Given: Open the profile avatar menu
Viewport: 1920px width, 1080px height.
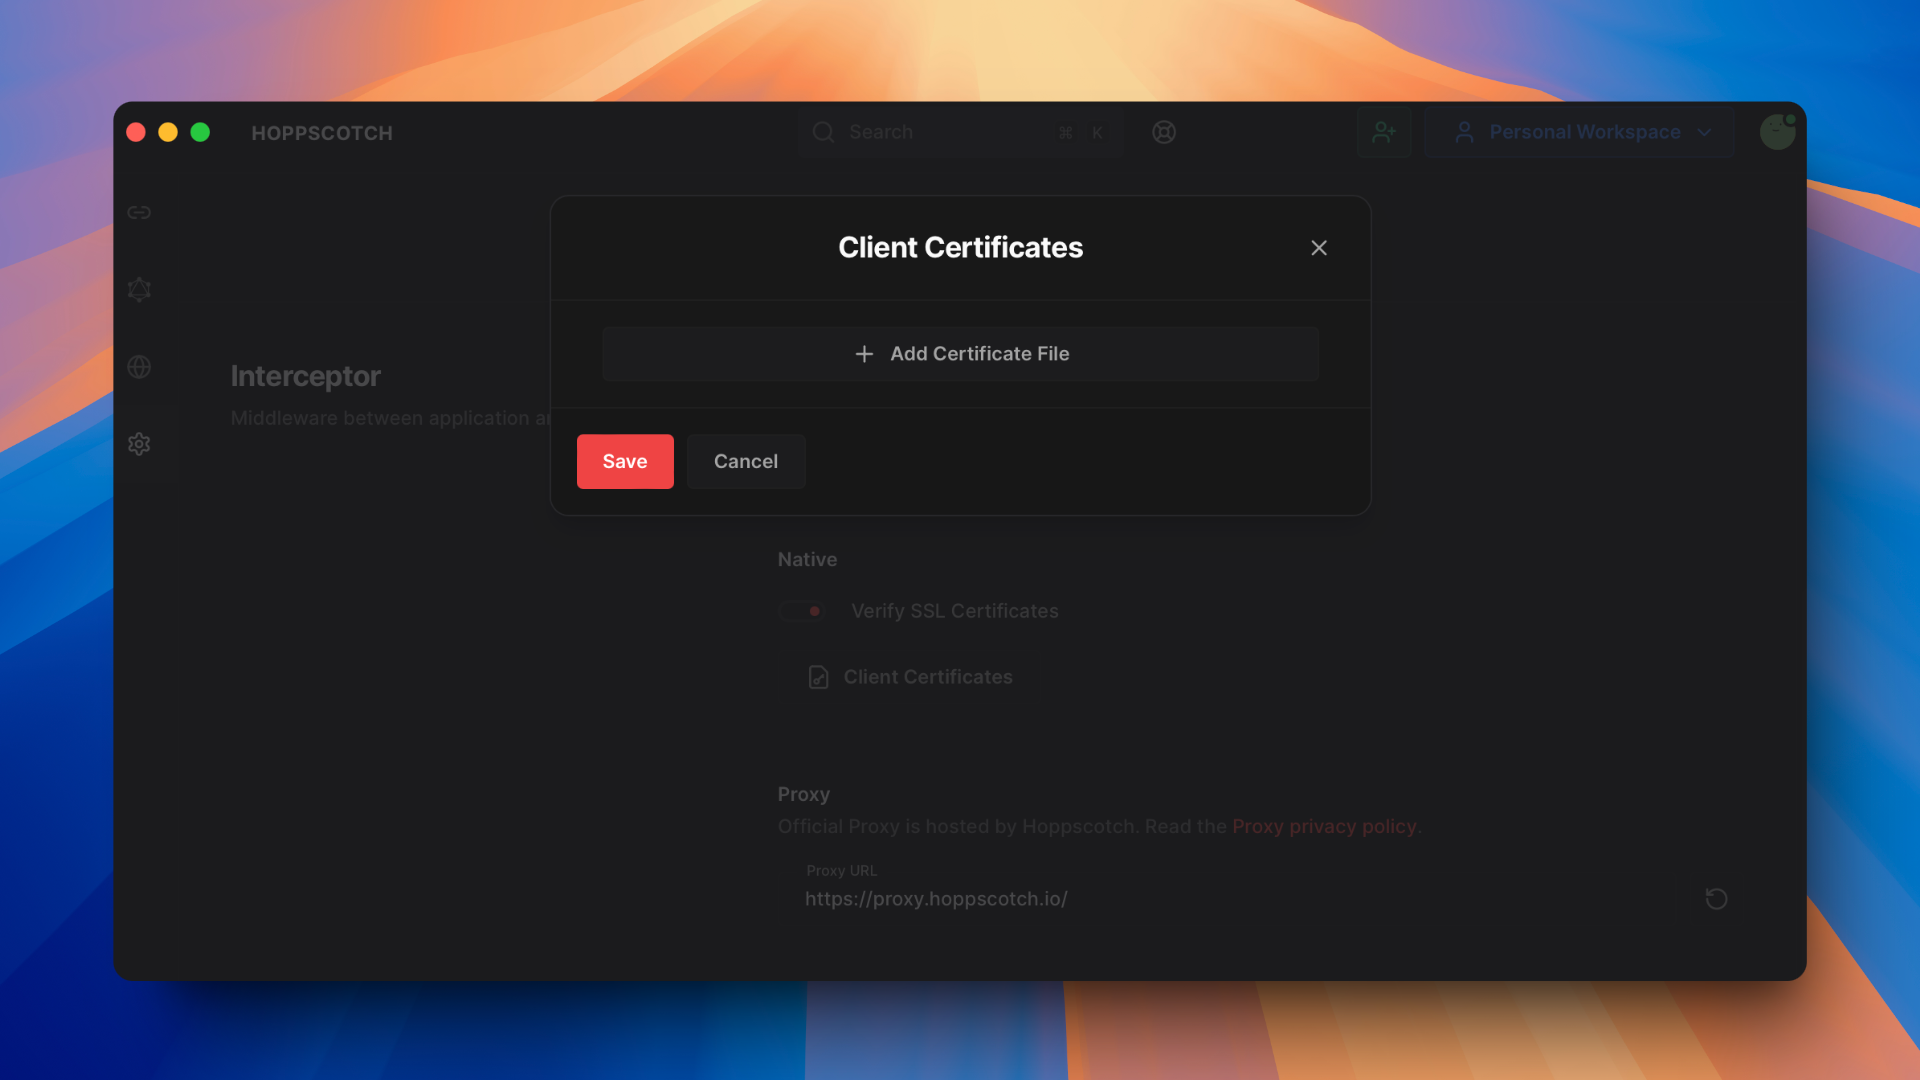Looking at the screenshot, I should (x=1777, y=131).
